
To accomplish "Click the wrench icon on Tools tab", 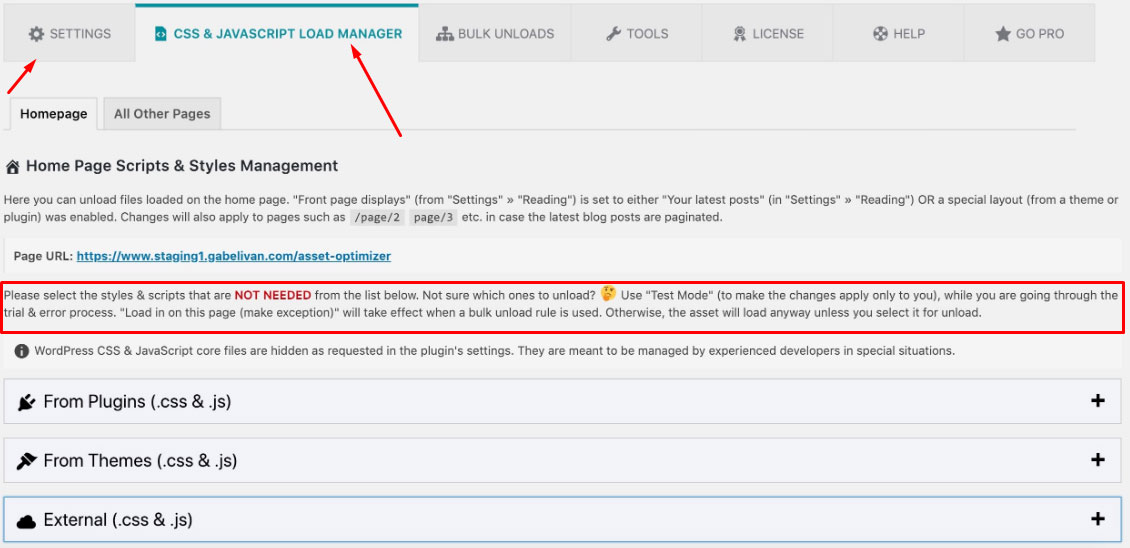I will [613, 34].
